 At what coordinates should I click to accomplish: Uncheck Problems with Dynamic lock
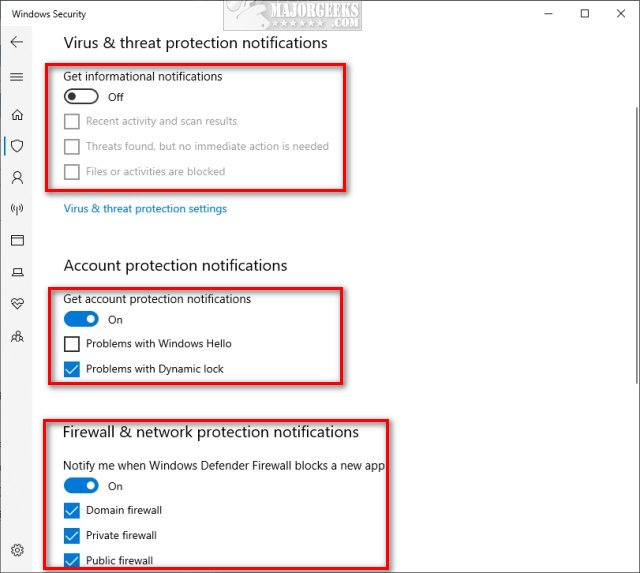(x=72, y=369)
